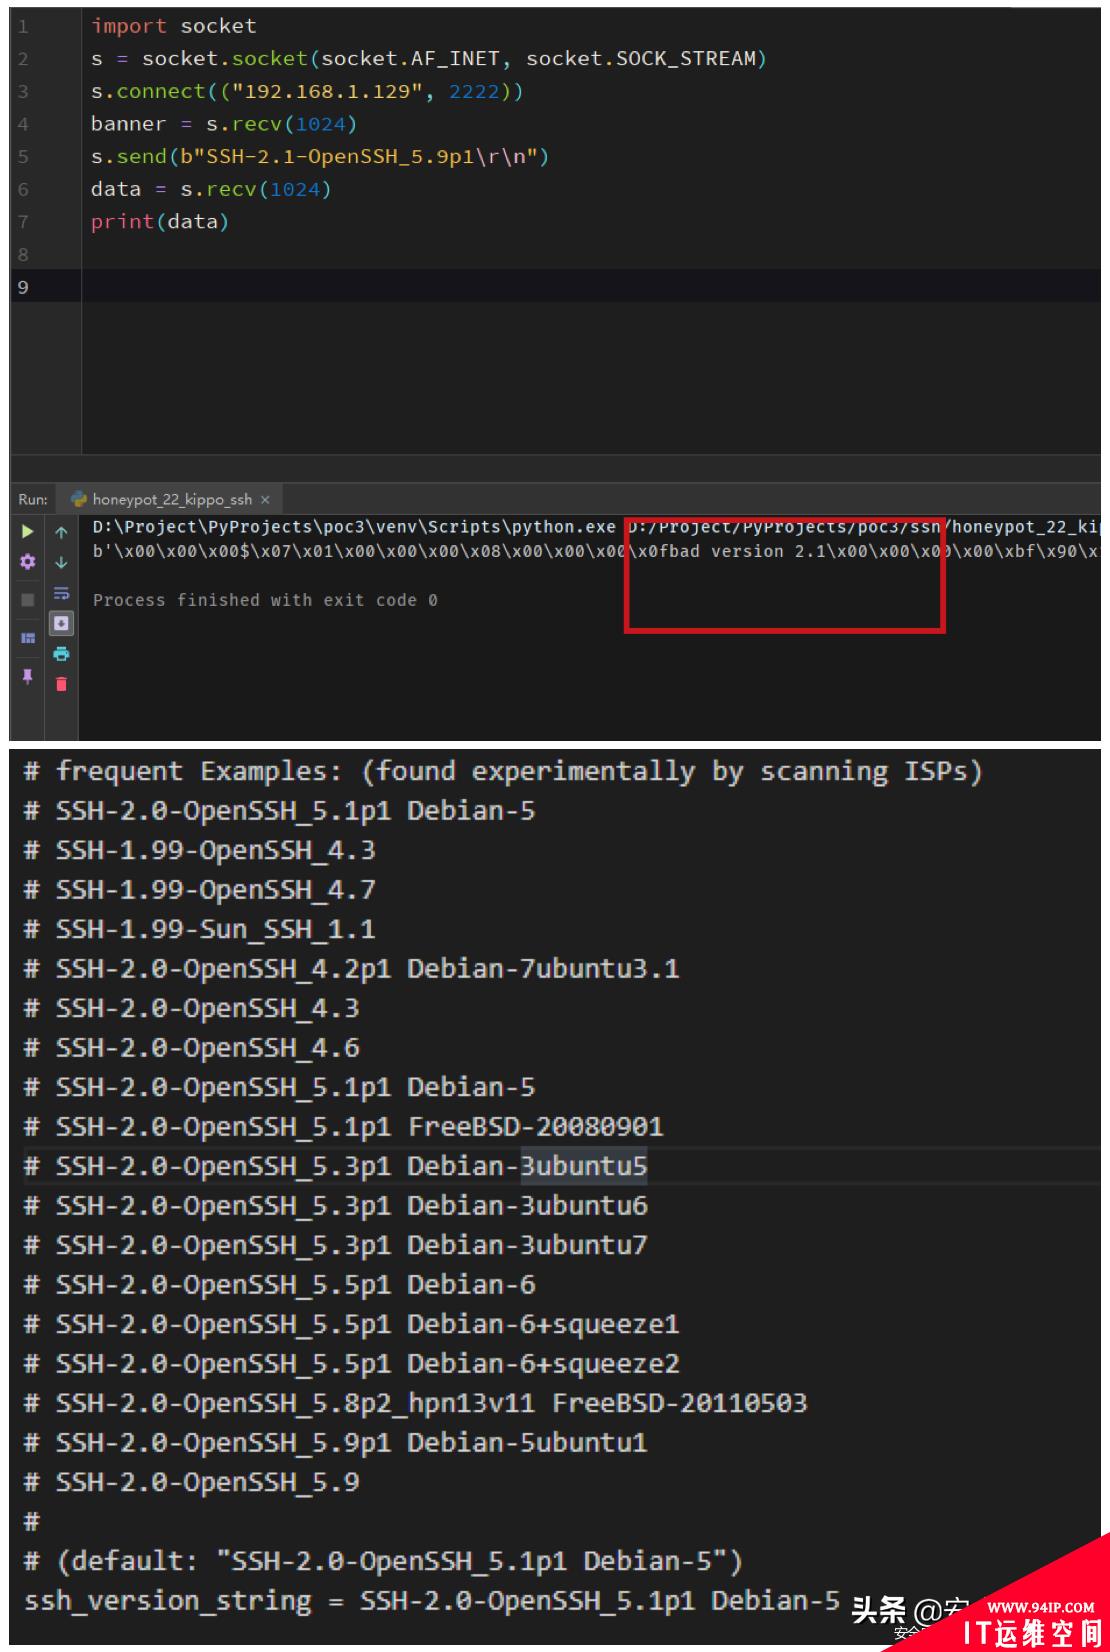Click highlighted 'Debian-3ubuntu5' line
1110x1652 pixels.
335,1166
